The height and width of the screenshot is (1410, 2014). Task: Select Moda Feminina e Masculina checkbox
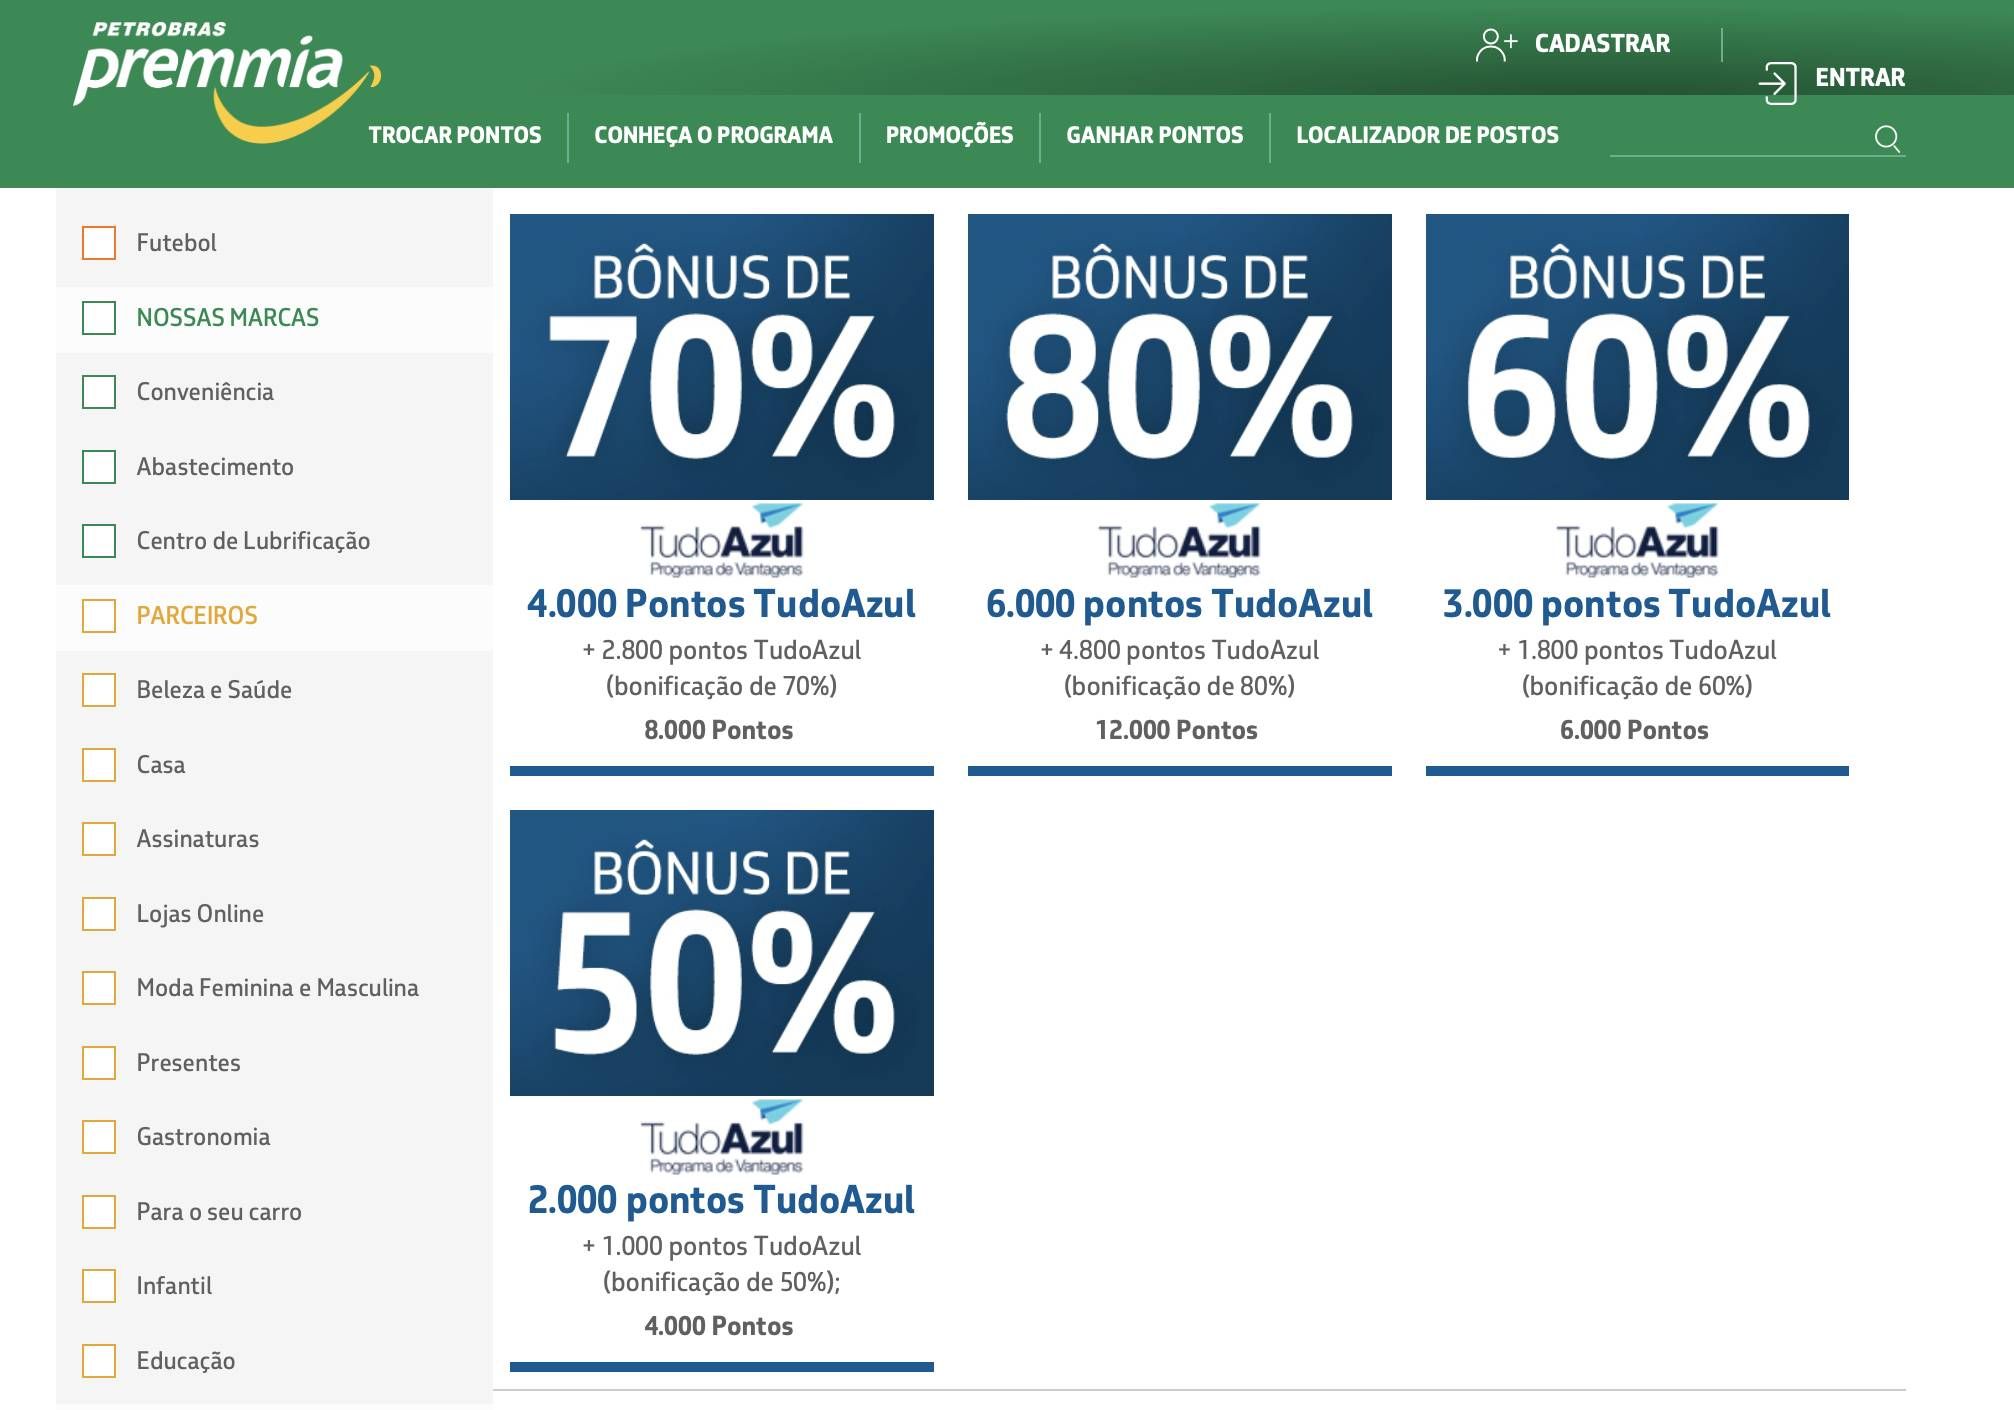(99, 988)
